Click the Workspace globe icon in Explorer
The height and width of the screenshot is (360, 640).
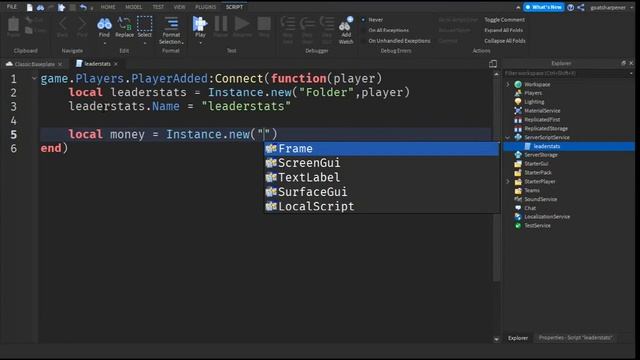(518, 84)
